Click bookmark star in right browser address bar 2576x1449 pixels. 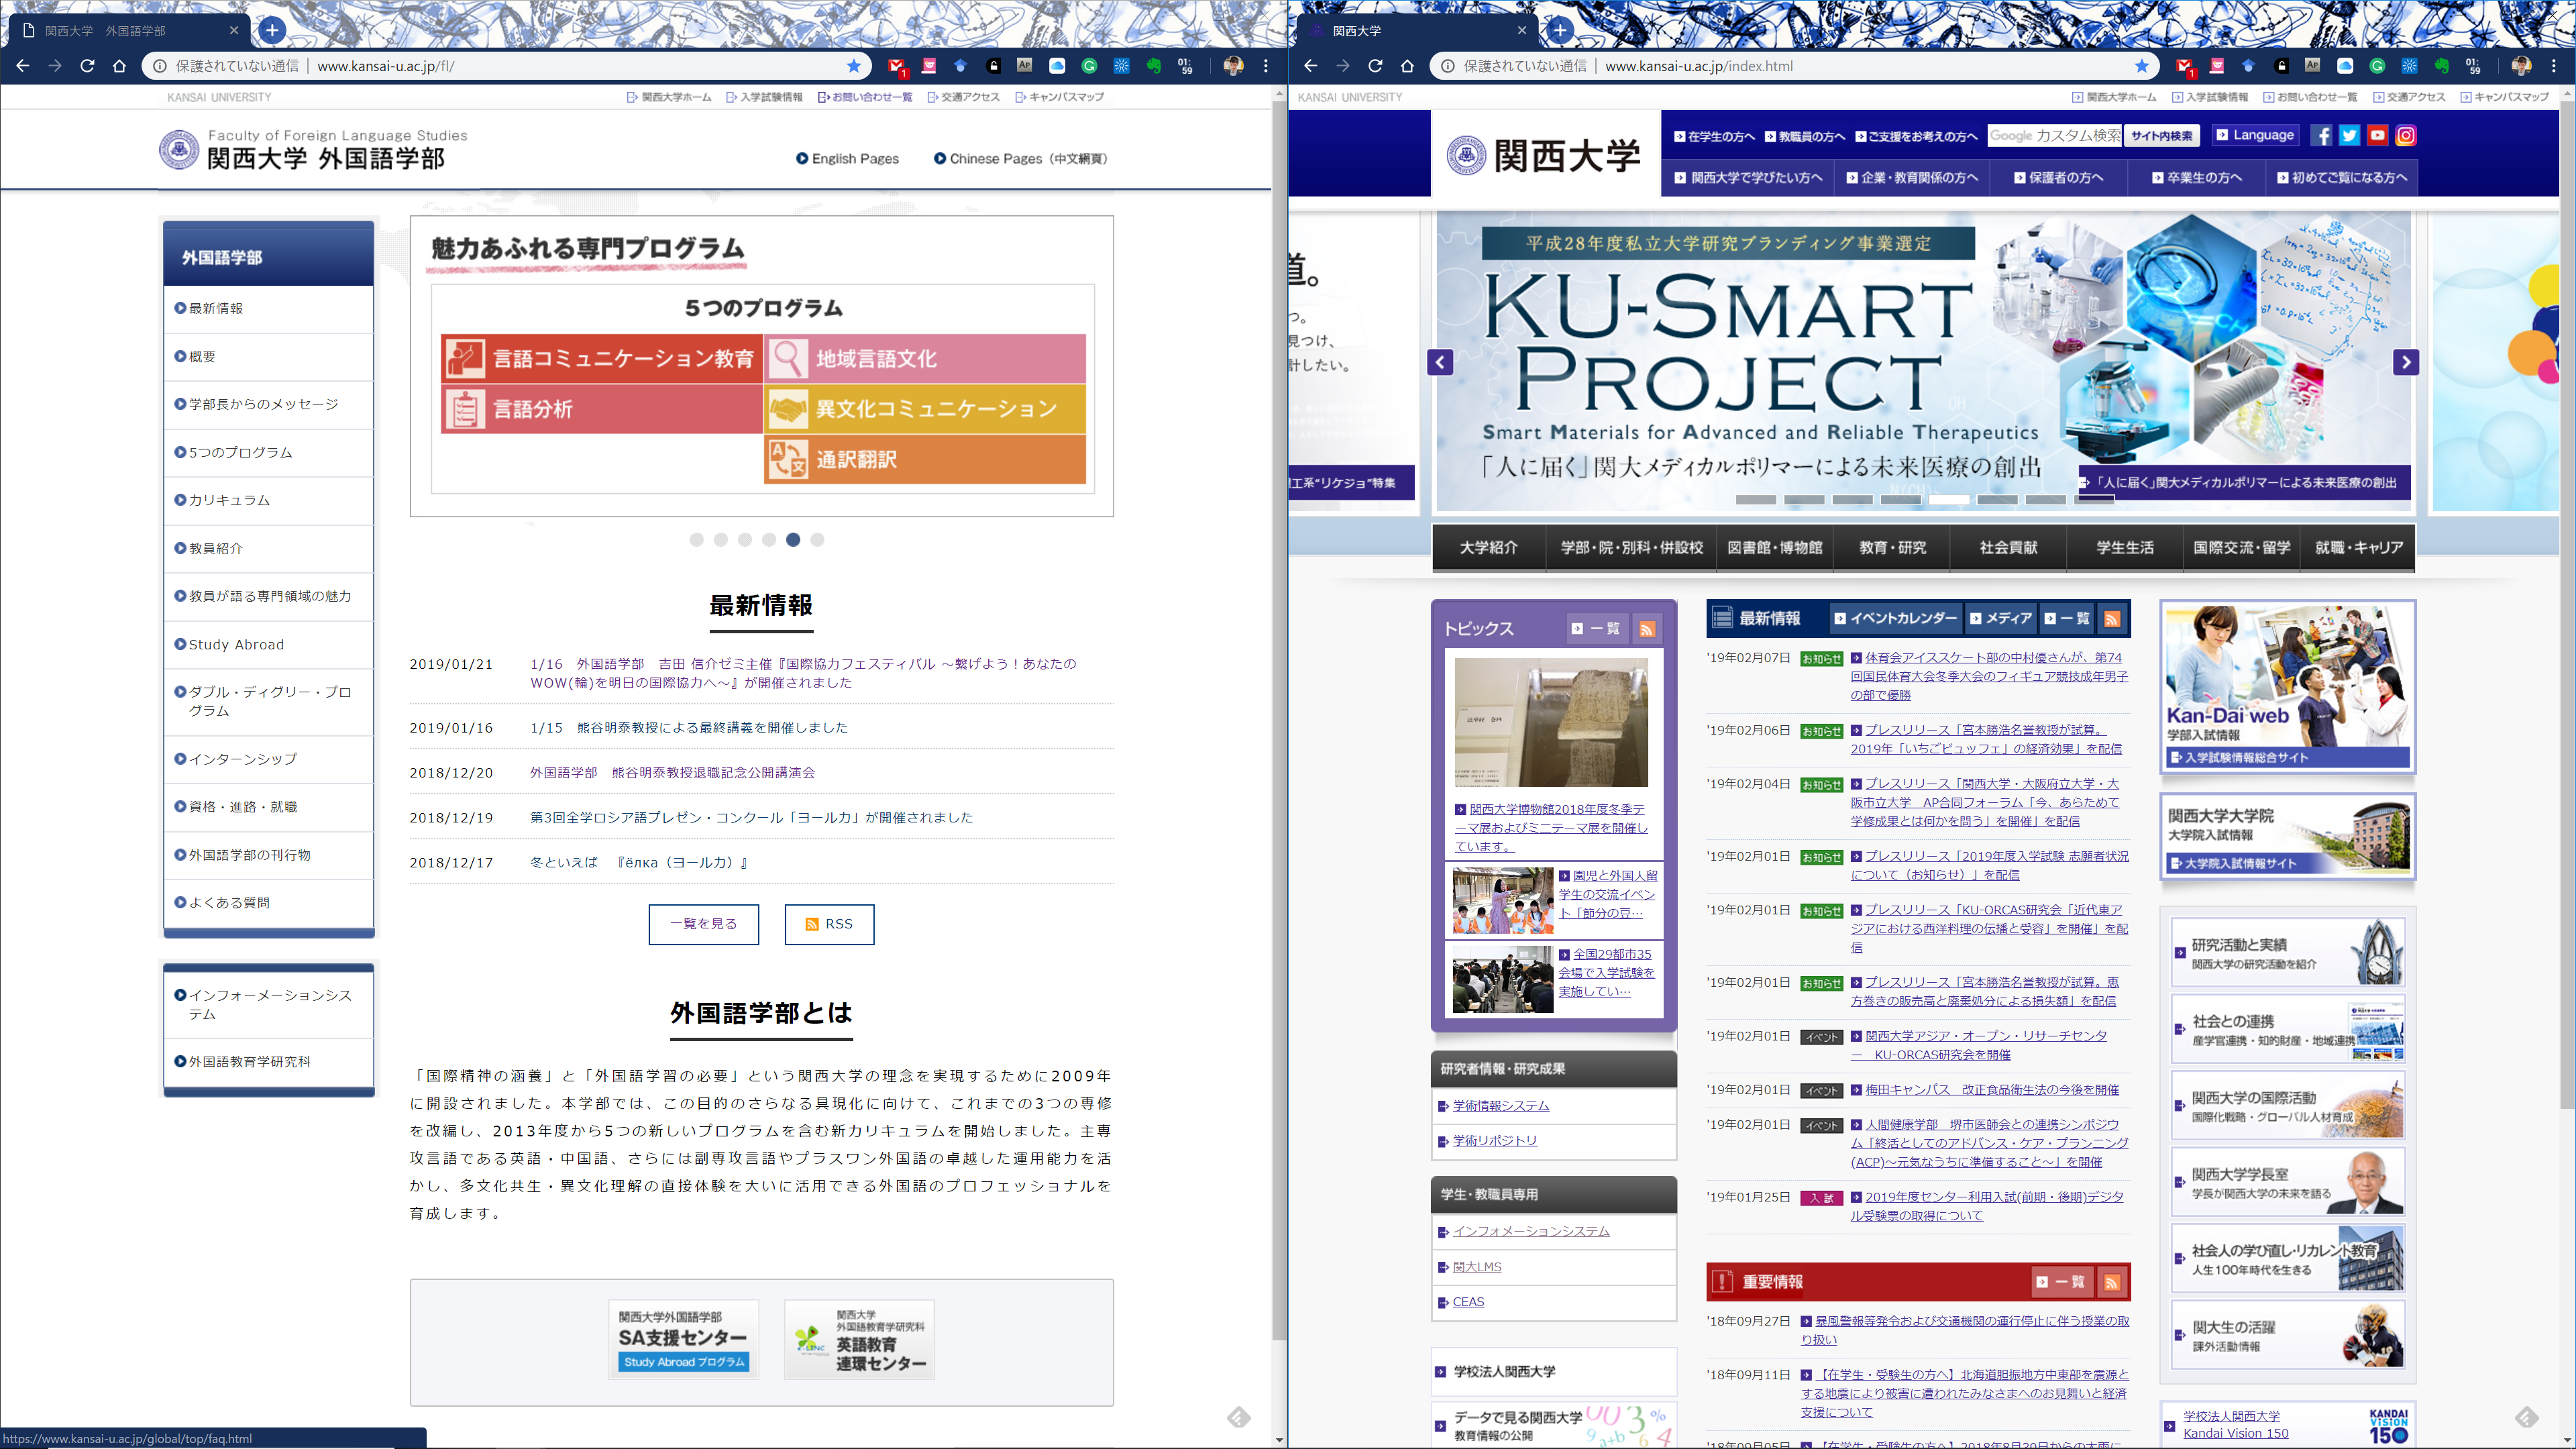(x=2141, y=66)
